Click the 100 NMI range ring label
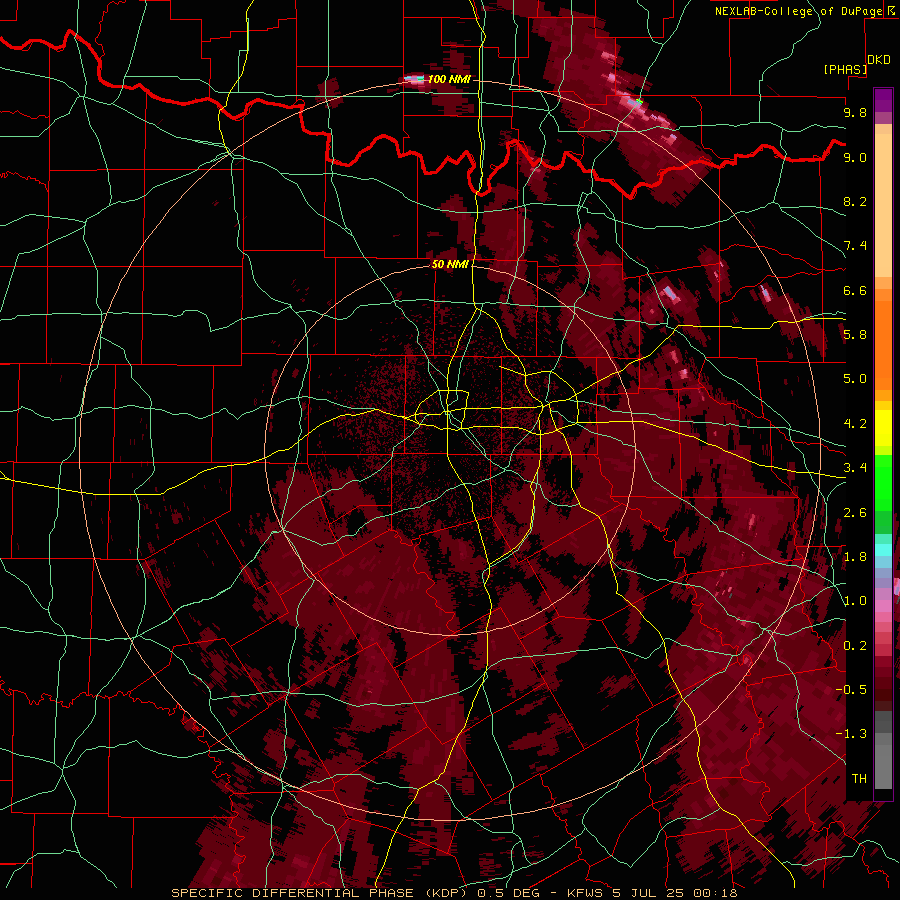This screenshot has height=900, width=900. point(449,79)
